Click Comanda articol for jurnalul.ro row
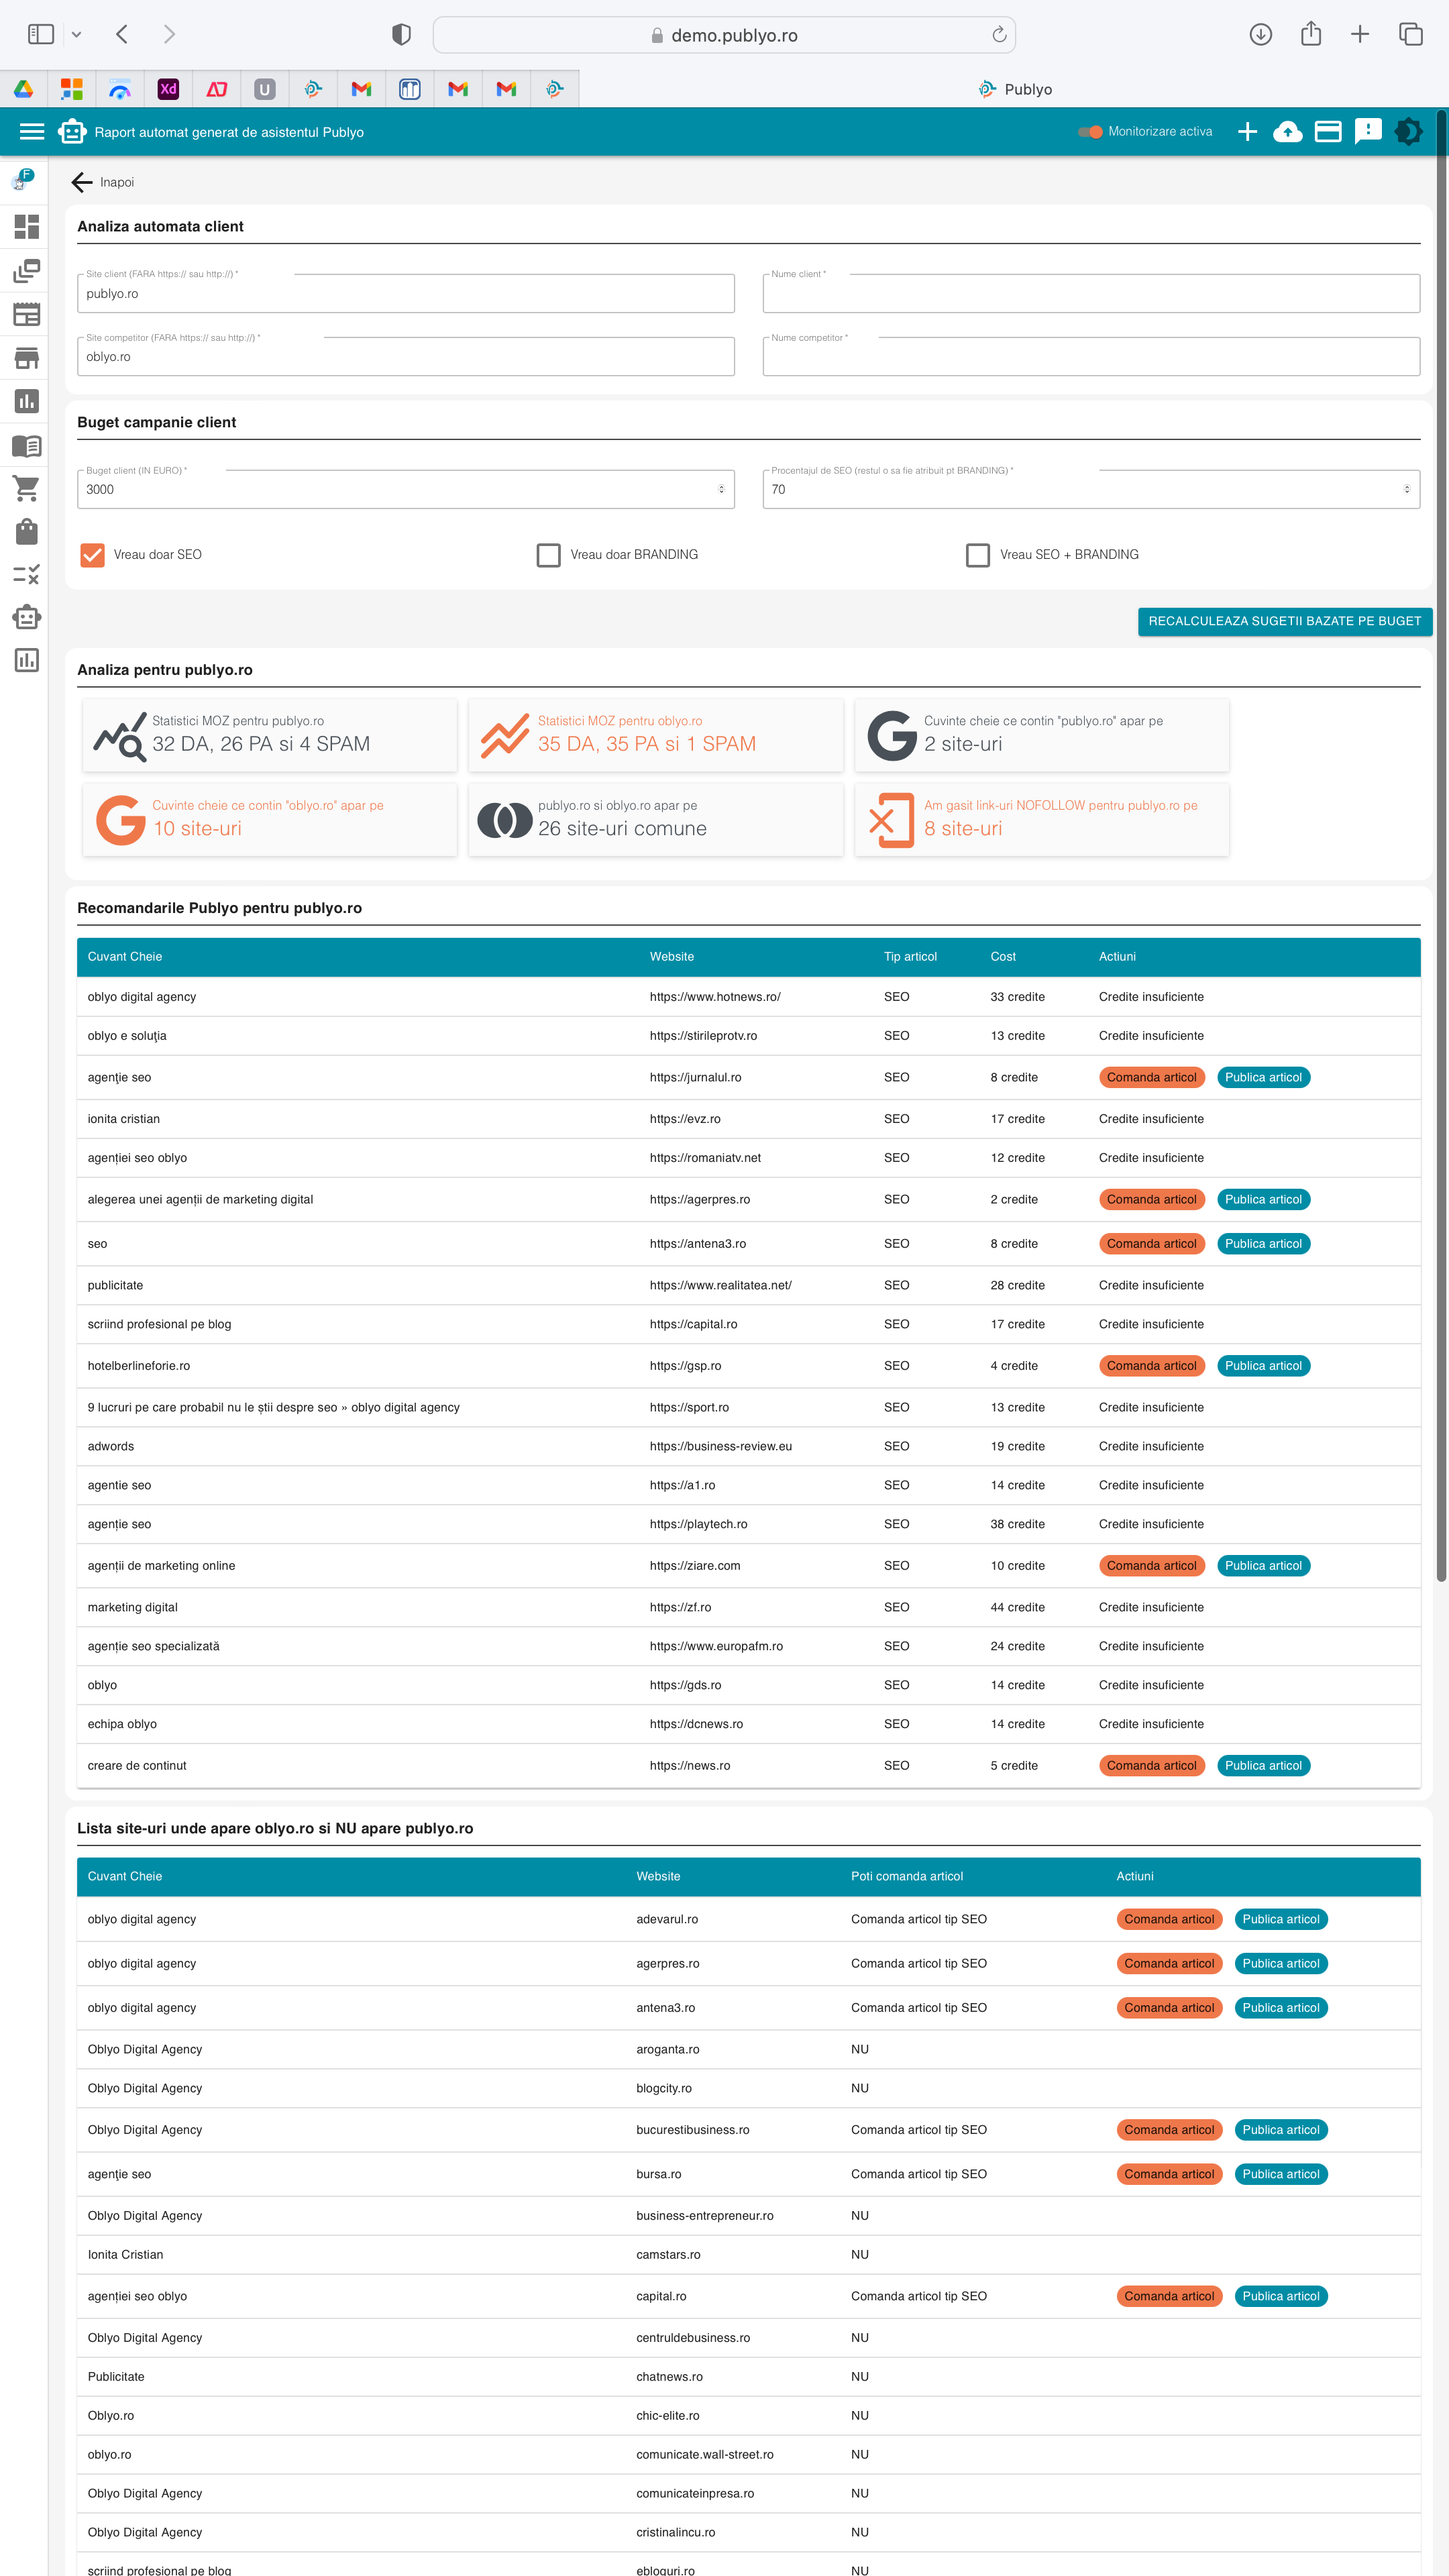Viewport: 1449px width, 2576px height. pyautogui.click(x=1151, y=1078)
